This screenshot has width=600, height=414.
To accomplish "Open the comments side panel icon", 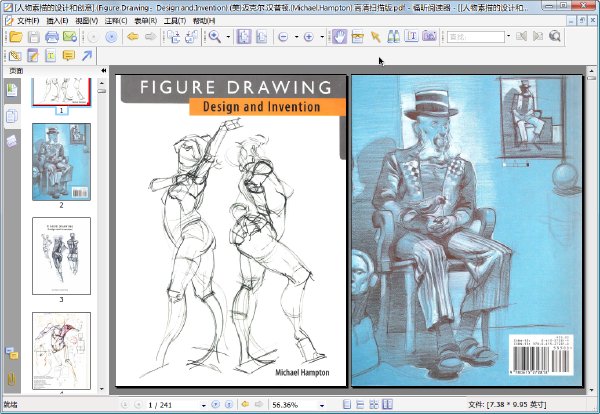I will click(12, 353).
